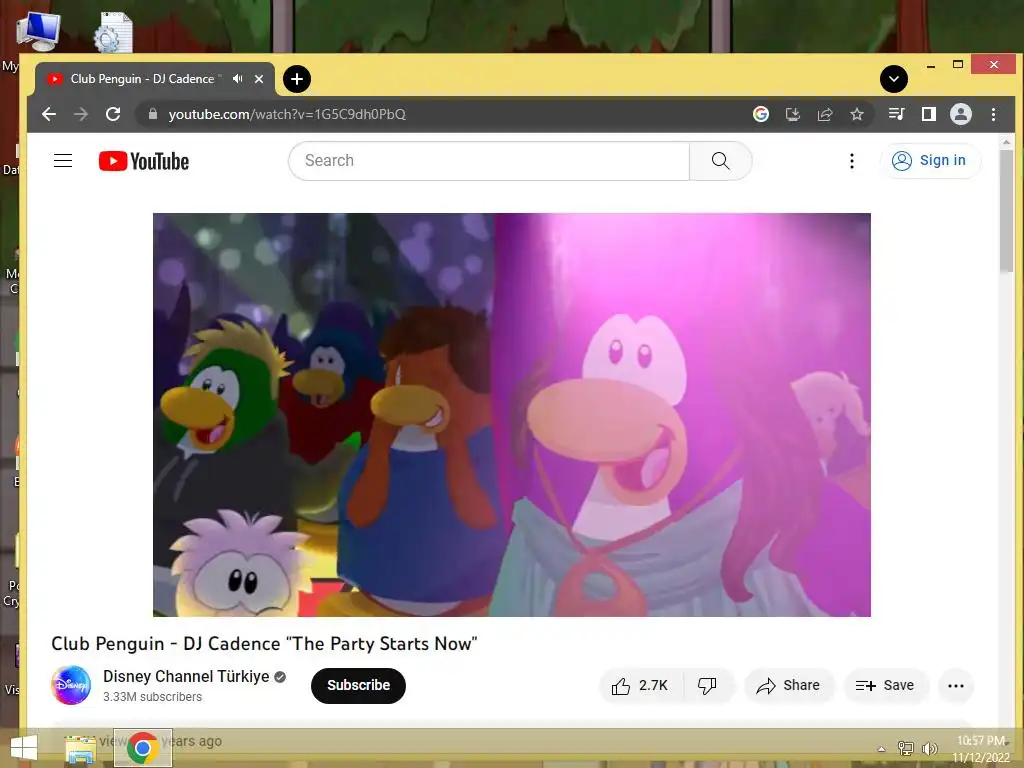Bookmark this page with the star icon
1024x768 pixels.
tap(857, 114)
